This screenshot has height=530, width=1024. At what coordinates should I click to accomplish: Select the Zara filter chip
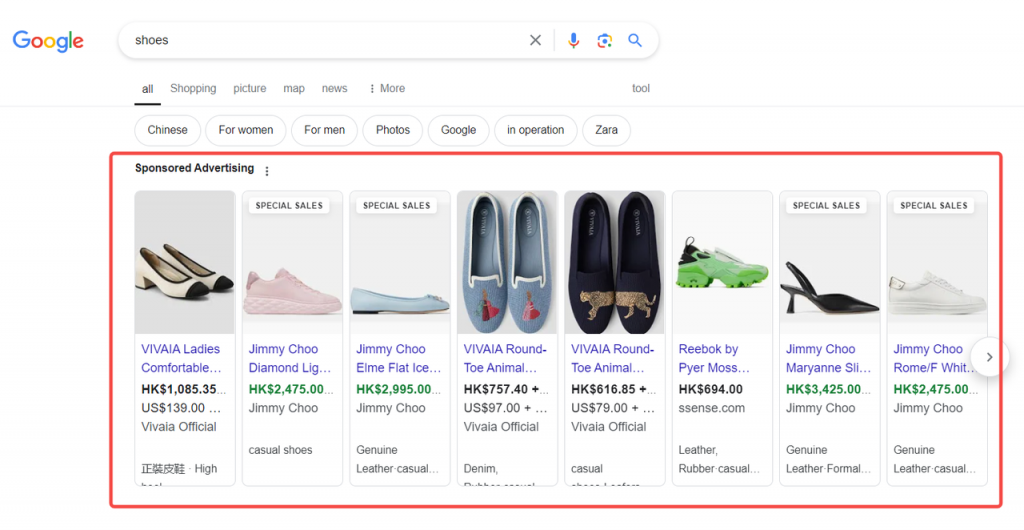click(x=606, y=130)
